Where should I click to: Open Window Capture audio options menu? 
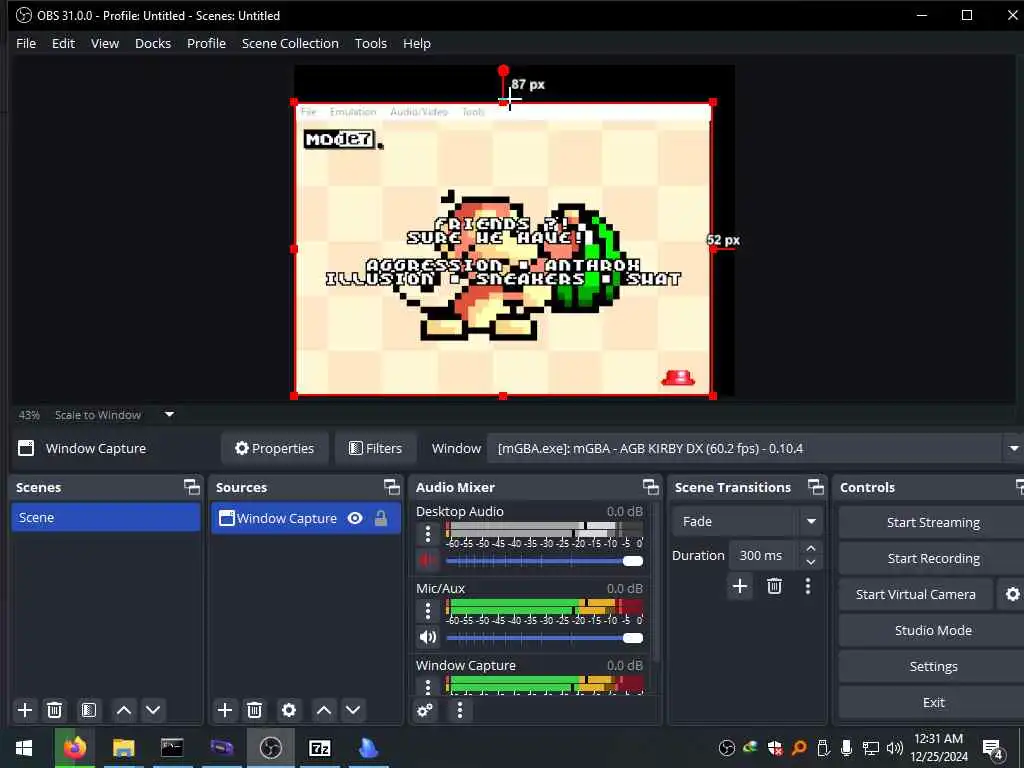428,686
